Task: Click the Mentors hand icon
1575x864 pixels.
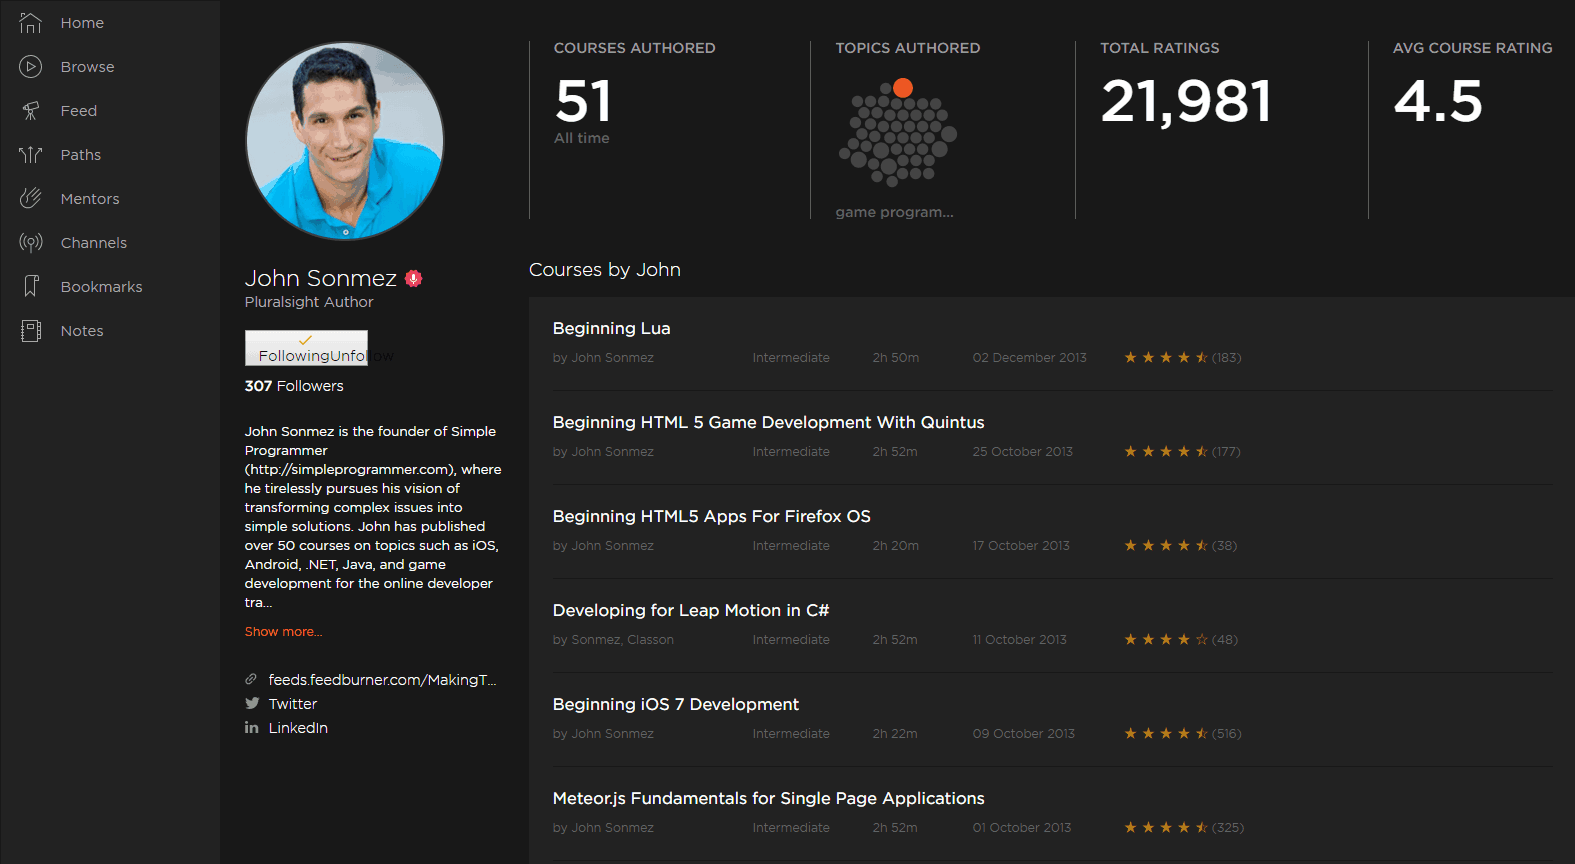Action: (31, 199)
